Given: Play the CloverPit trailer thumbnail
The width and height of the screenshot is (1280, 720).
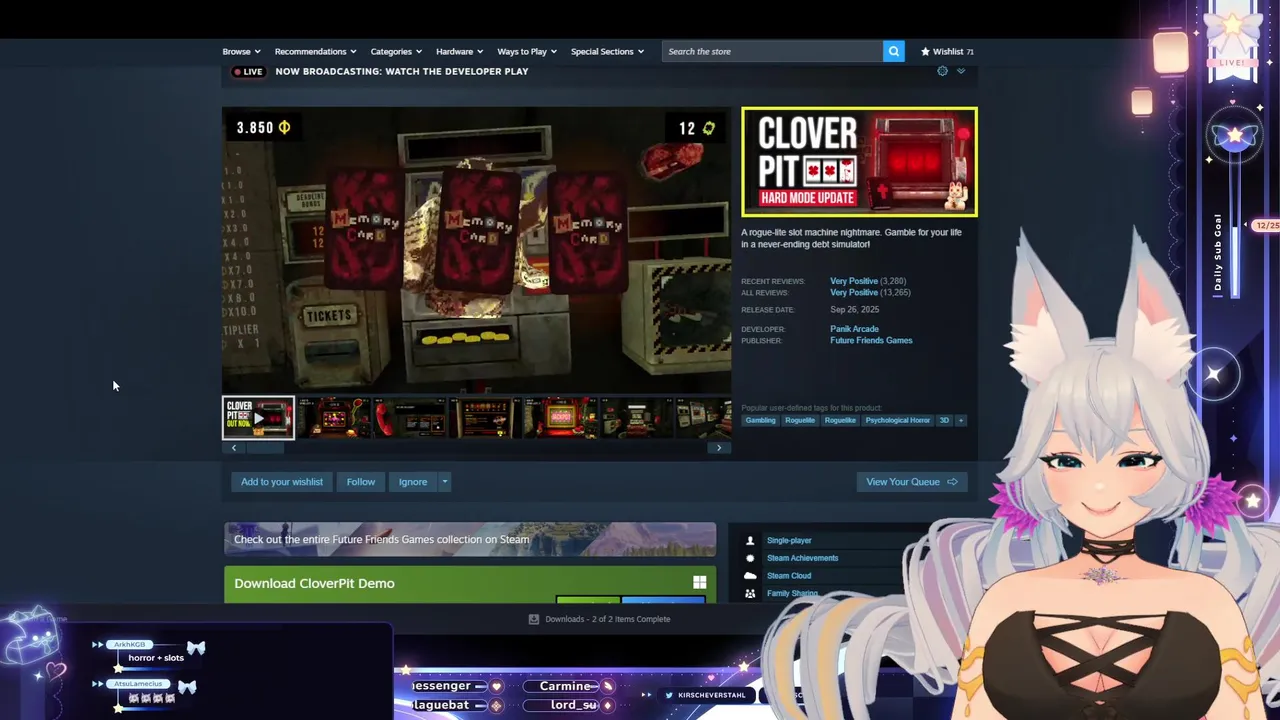Looking at the screenshot, I should pyautogui.click(x=258, y=418).
